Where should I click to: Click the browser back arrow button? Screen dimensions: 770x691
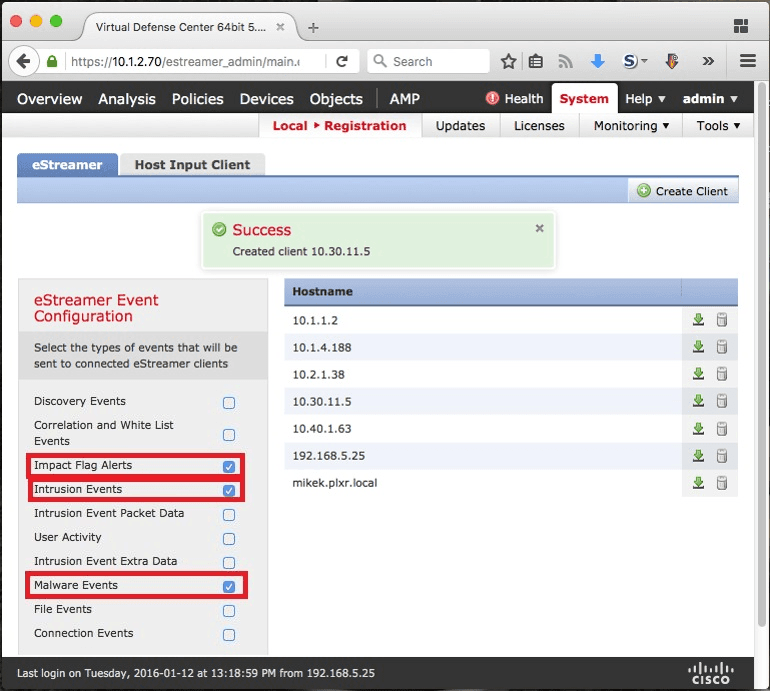(x=23, y=61)
